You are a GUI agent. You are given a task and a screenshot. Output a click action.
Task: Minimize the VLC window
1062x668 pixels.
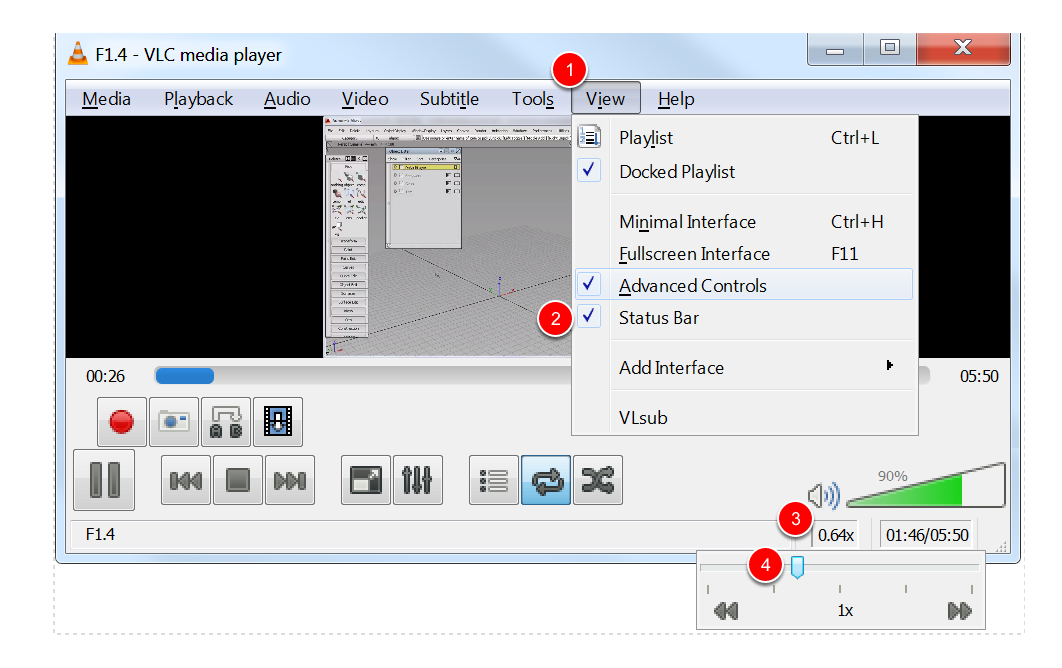point(835,49)
